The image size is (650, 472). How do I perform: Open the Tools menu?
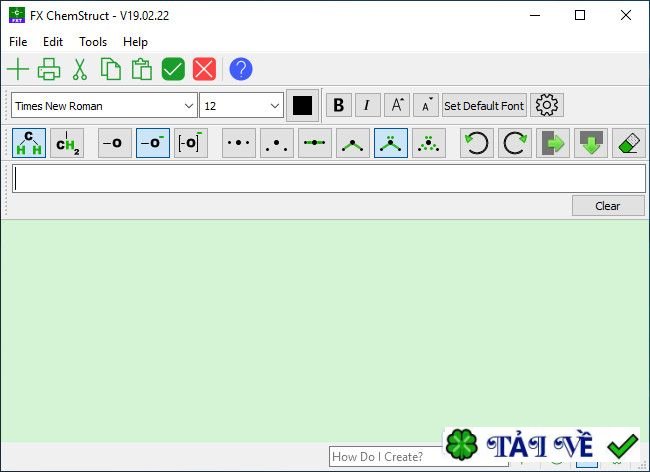[x=93, y=42]
